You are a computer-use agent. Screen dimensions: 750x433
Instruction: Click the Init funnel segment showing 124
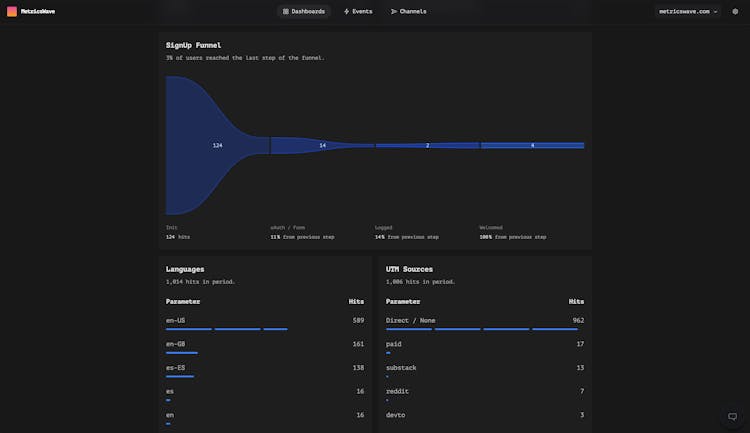point(217,145)
